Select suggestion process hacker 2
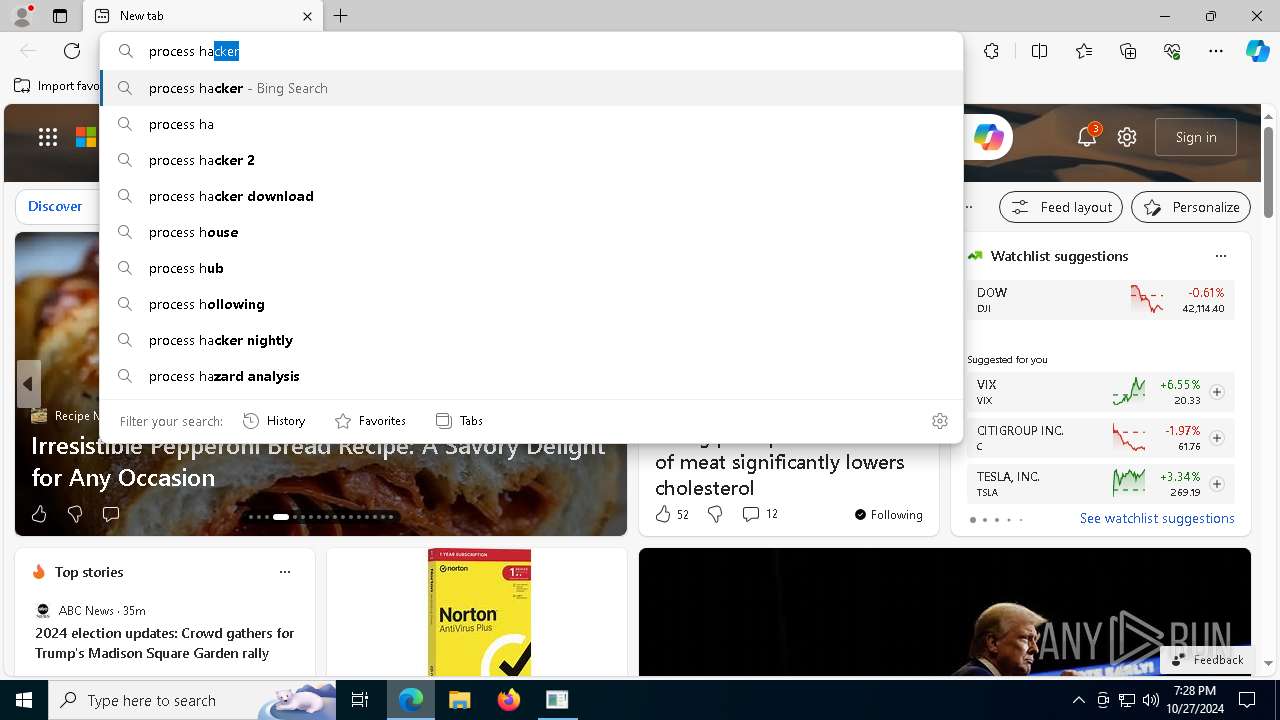This screenshot has width=1280, height=720. 532,160
